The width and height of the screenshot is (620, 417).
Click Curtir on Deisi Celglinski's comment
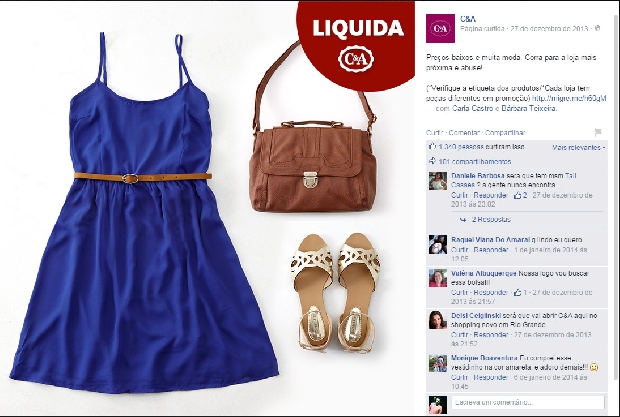point(459,334)
